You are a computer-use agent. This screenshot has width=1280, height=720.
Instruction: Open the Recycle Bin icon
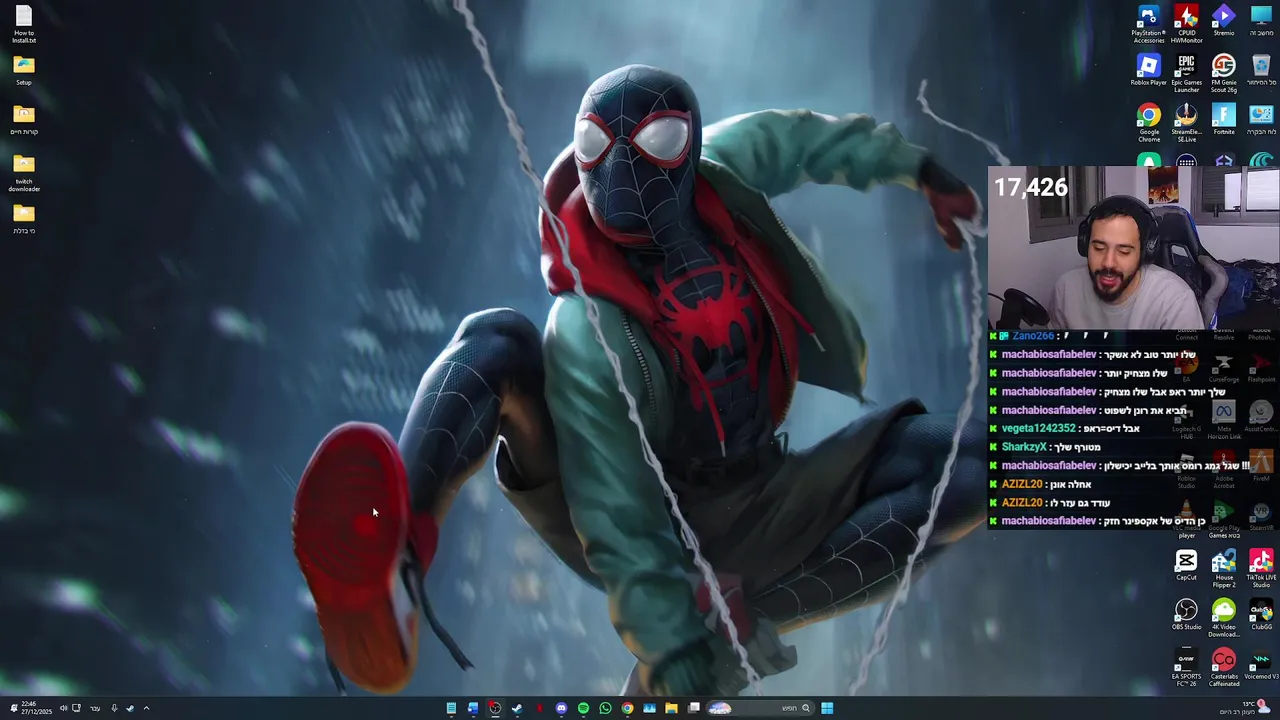1261,70
